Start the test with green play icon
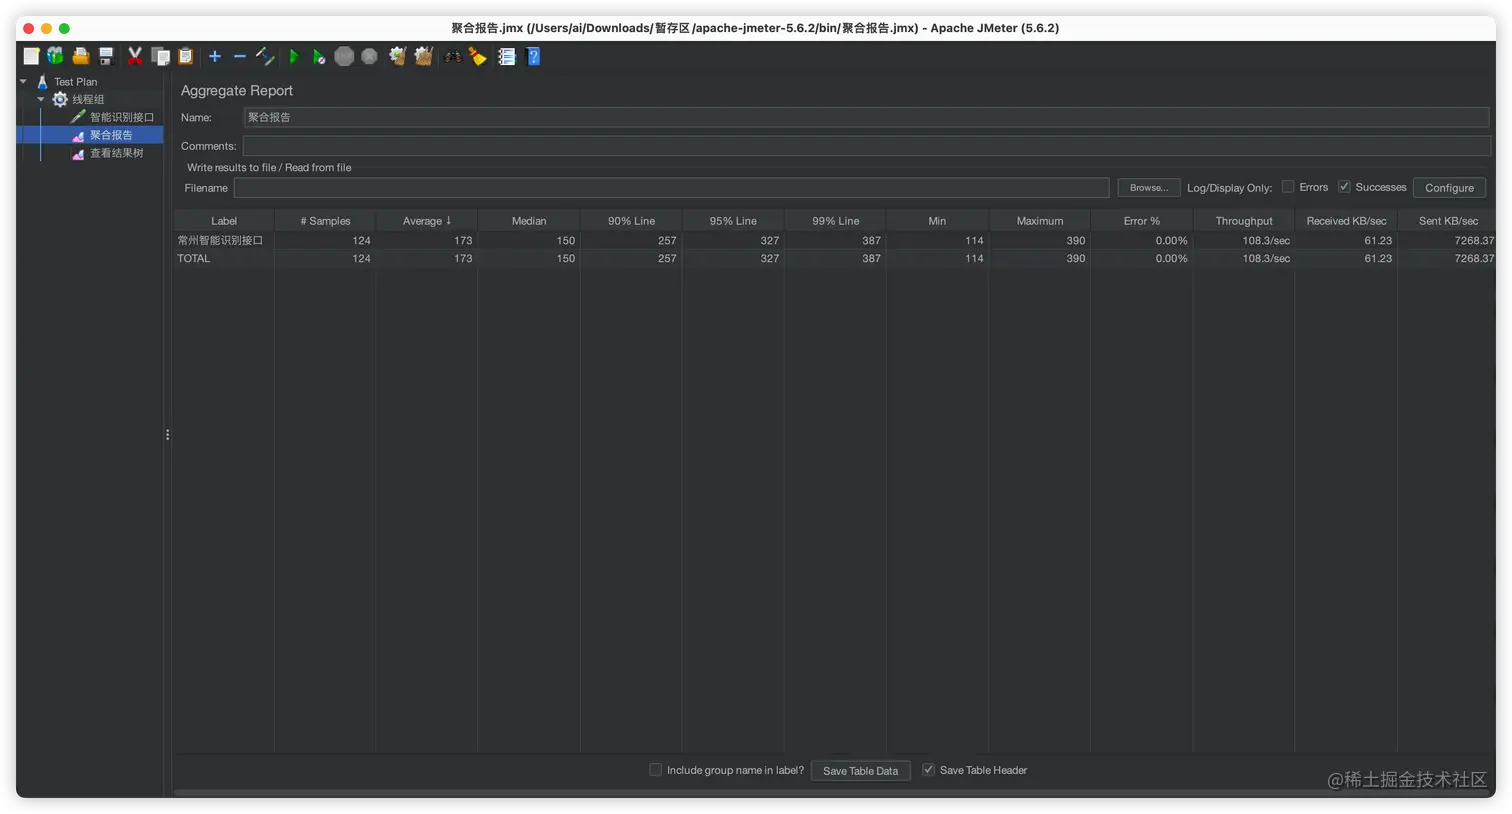Screen dimensions: 1512x814 (x=294, y=57)
